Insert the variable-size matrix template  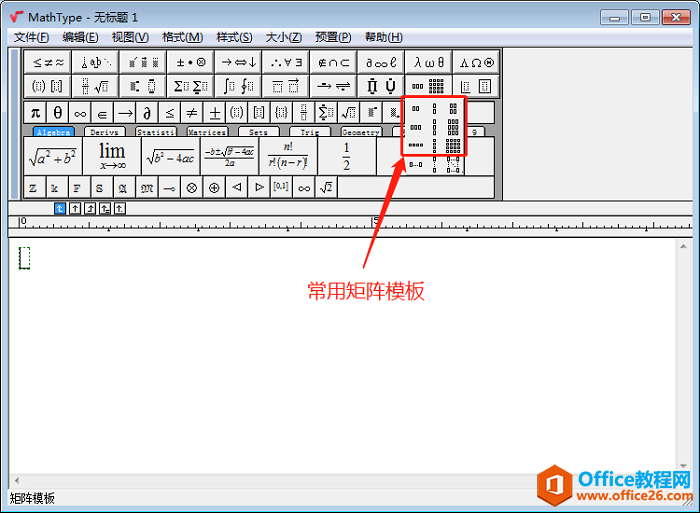point(453,165)
